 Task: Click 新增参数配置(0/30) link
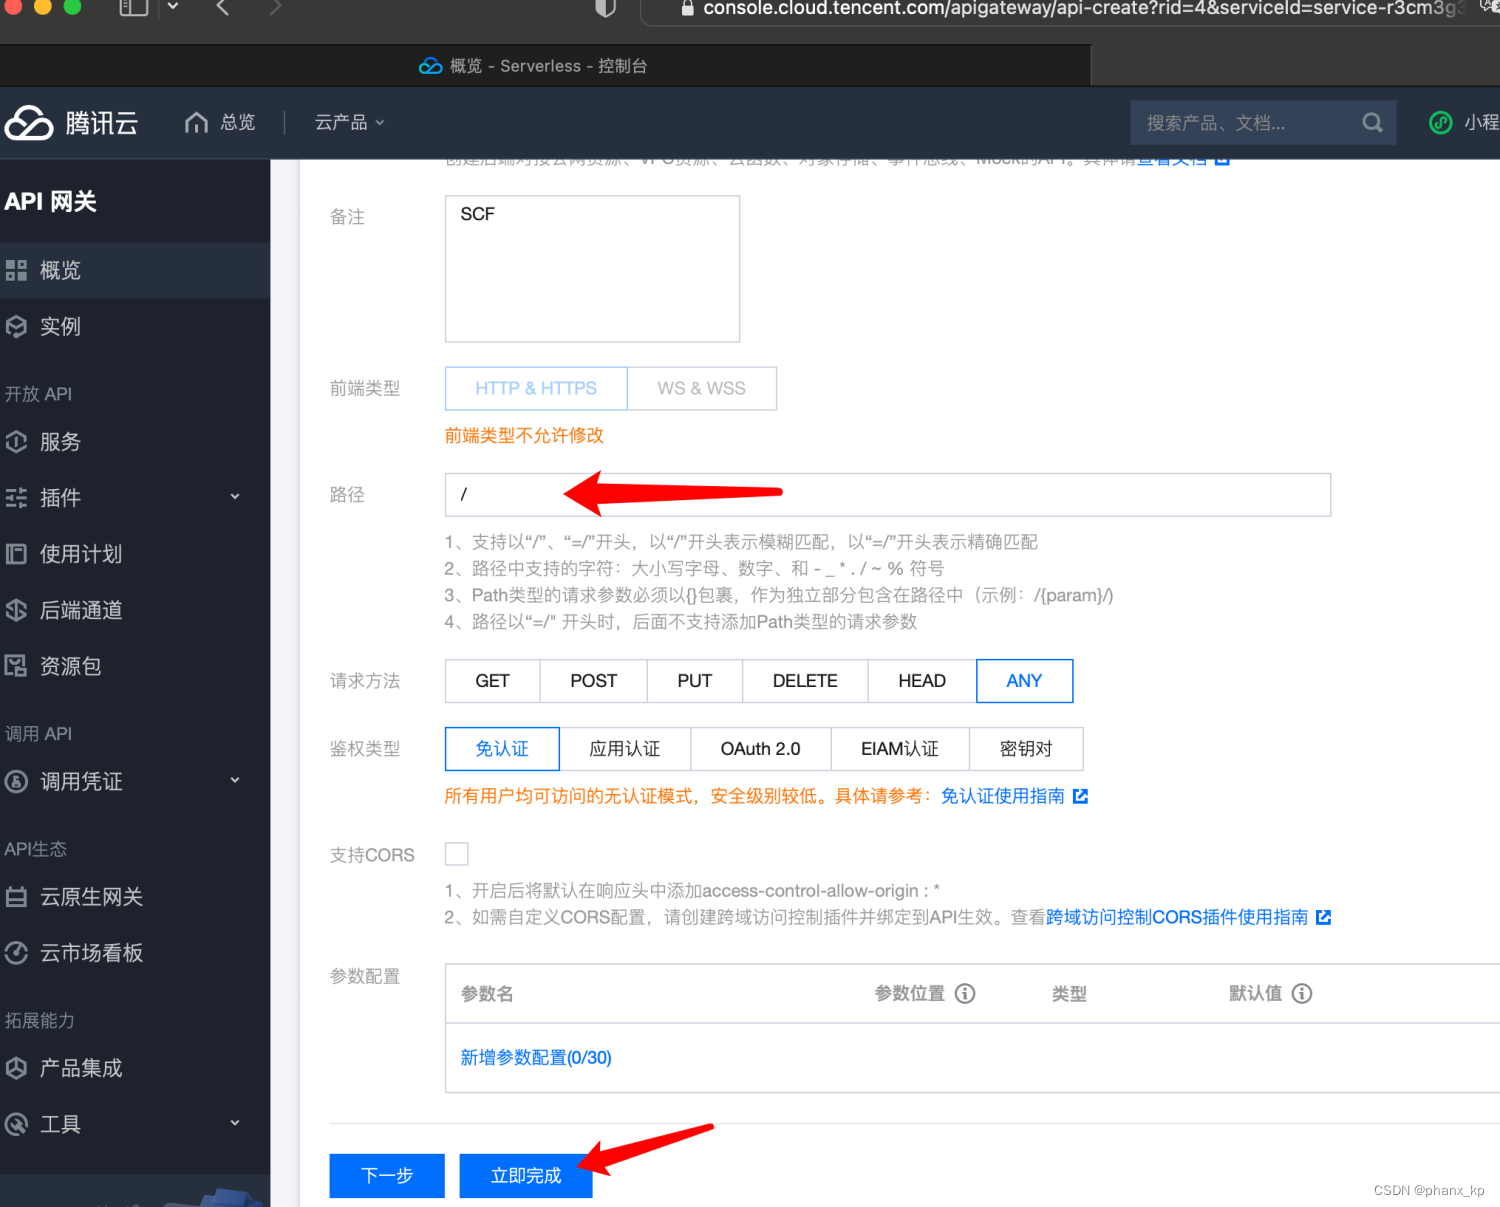(536, 1058)
